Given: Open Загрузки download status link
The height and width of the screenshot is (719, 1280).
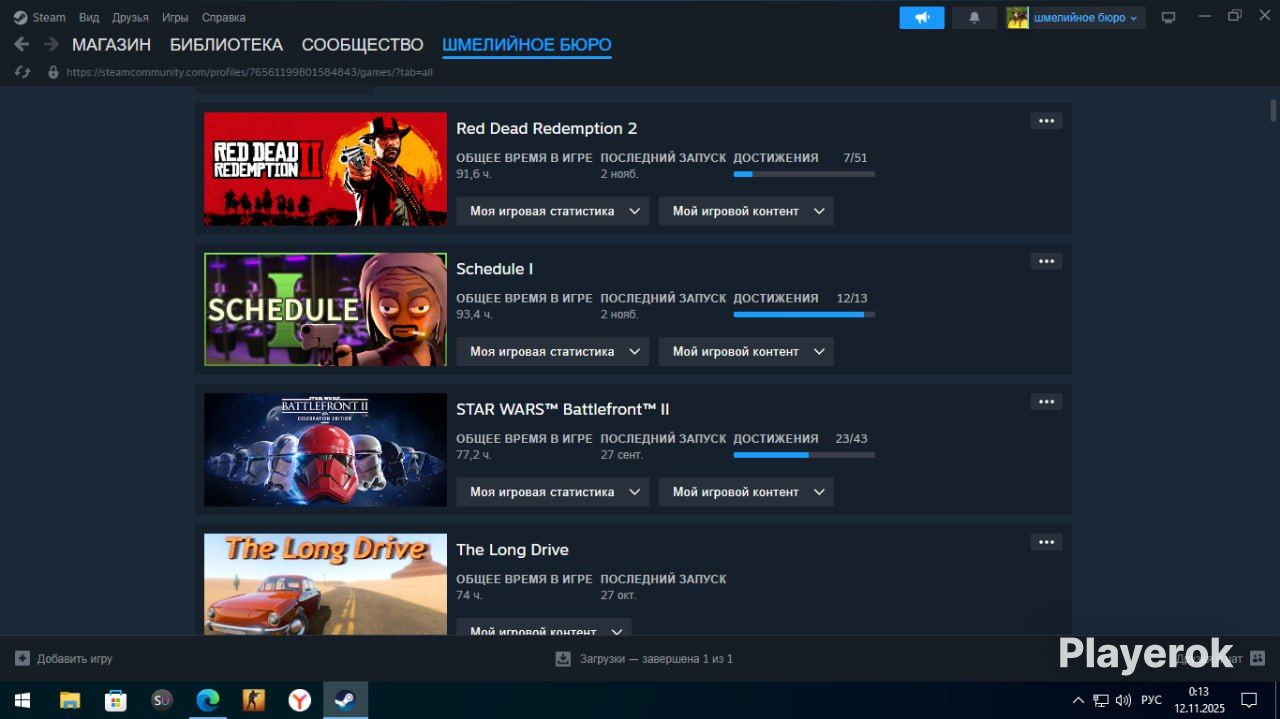Looking at the screenshot, I should point(644,659).
